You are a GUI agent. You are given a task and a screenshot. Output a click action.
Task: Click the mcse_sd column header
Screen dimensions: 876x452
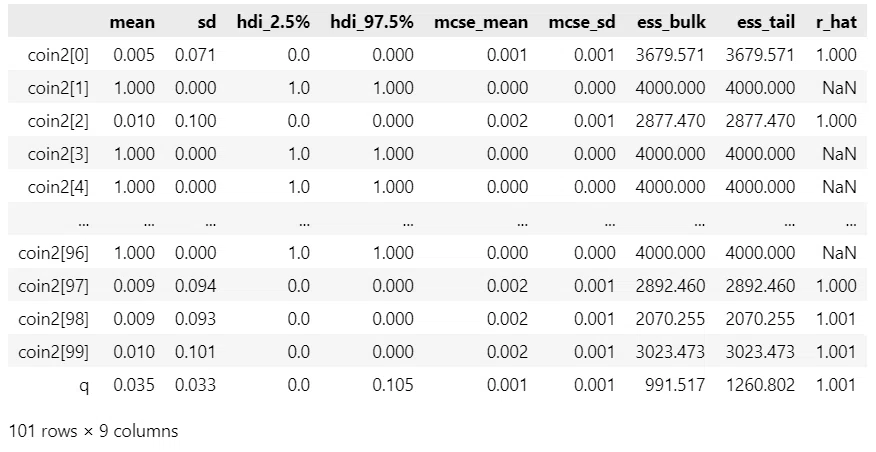582,23
